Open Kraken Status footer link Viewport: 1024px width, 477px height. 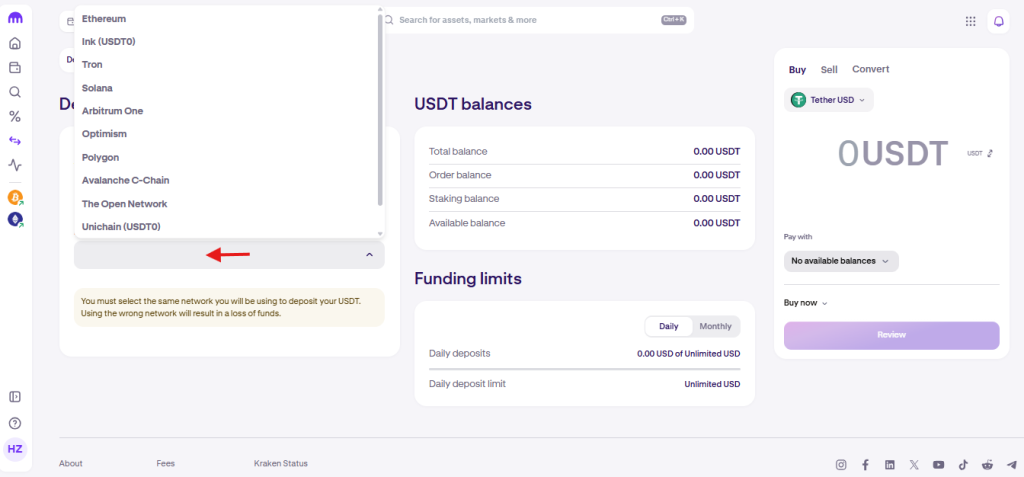click(x=281, y=463)
